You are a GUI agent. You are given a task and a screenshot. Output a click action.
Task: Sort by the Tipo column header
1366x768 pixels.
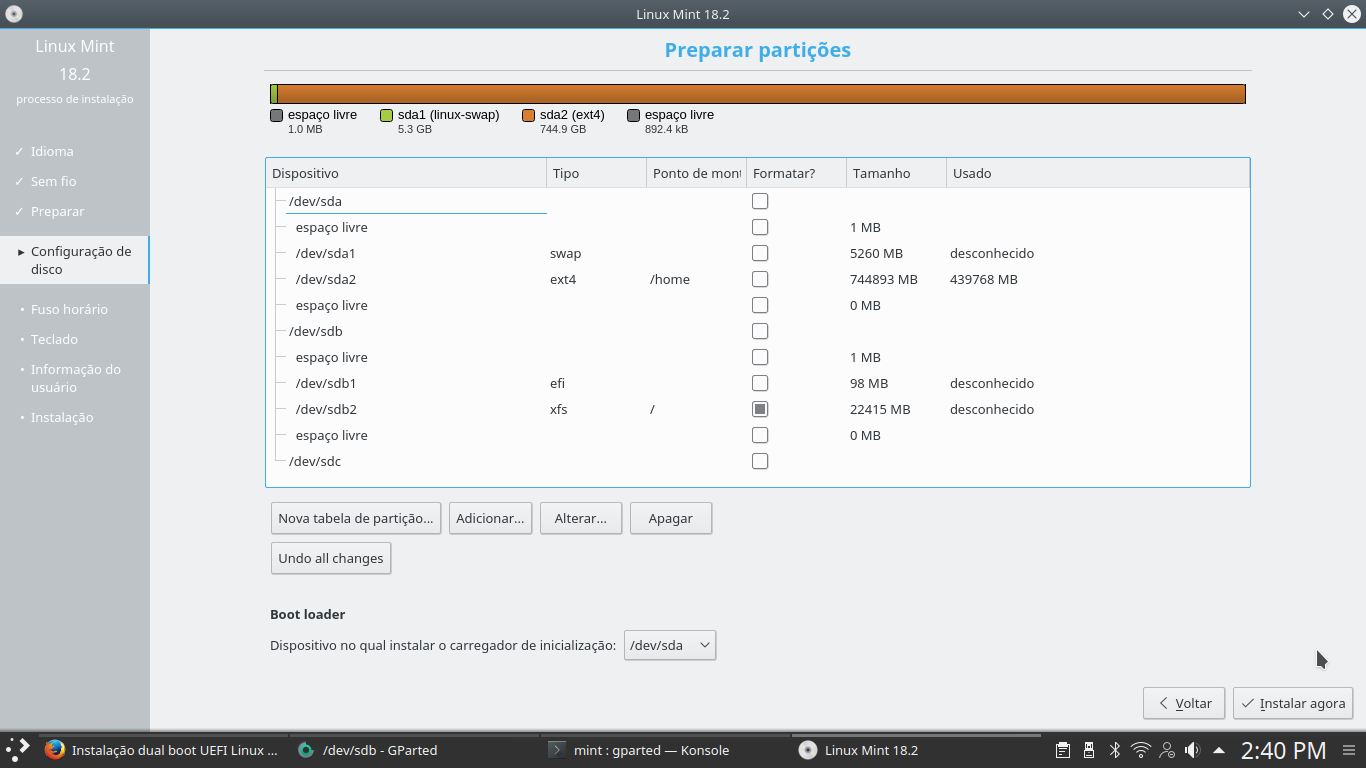point(596,173)
